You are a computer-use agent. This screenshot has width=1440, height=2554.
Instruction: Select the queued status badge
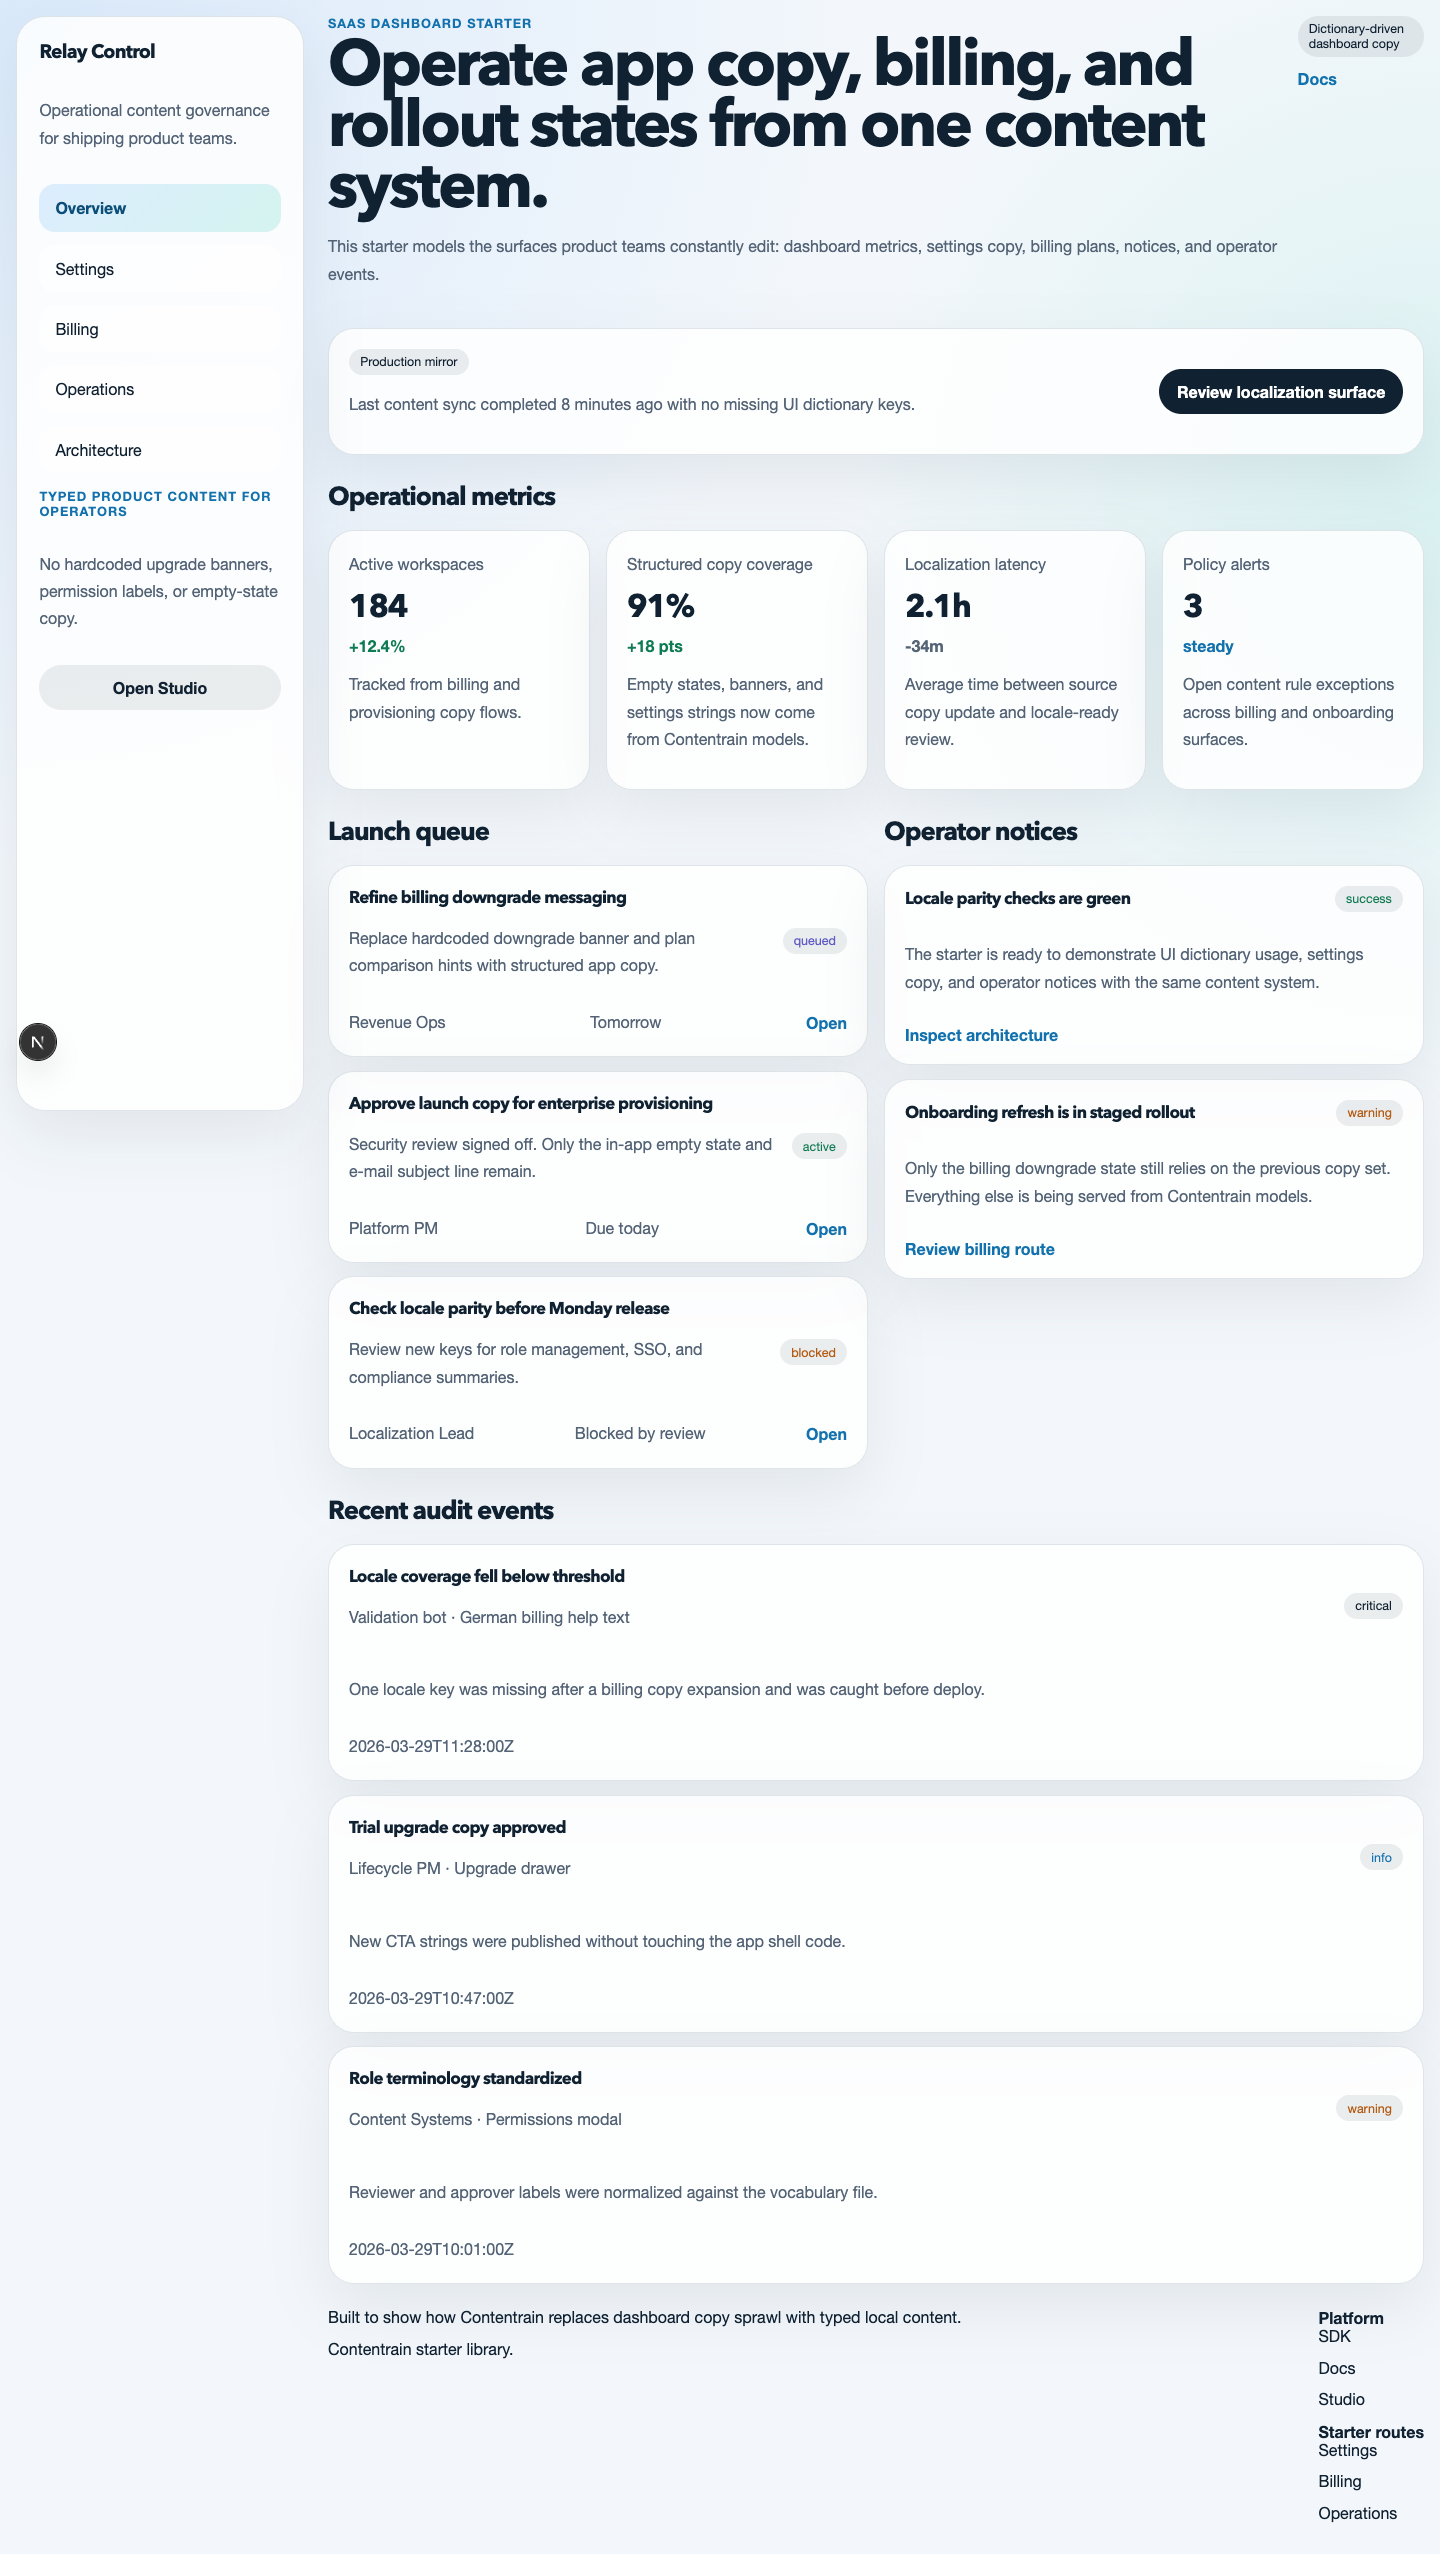click(815, 941)
